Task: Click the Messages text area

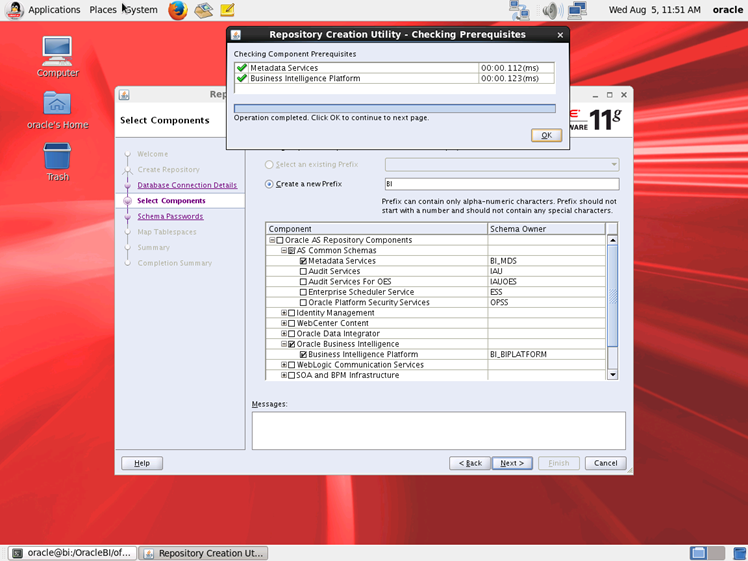Action: tap(438, 431)
